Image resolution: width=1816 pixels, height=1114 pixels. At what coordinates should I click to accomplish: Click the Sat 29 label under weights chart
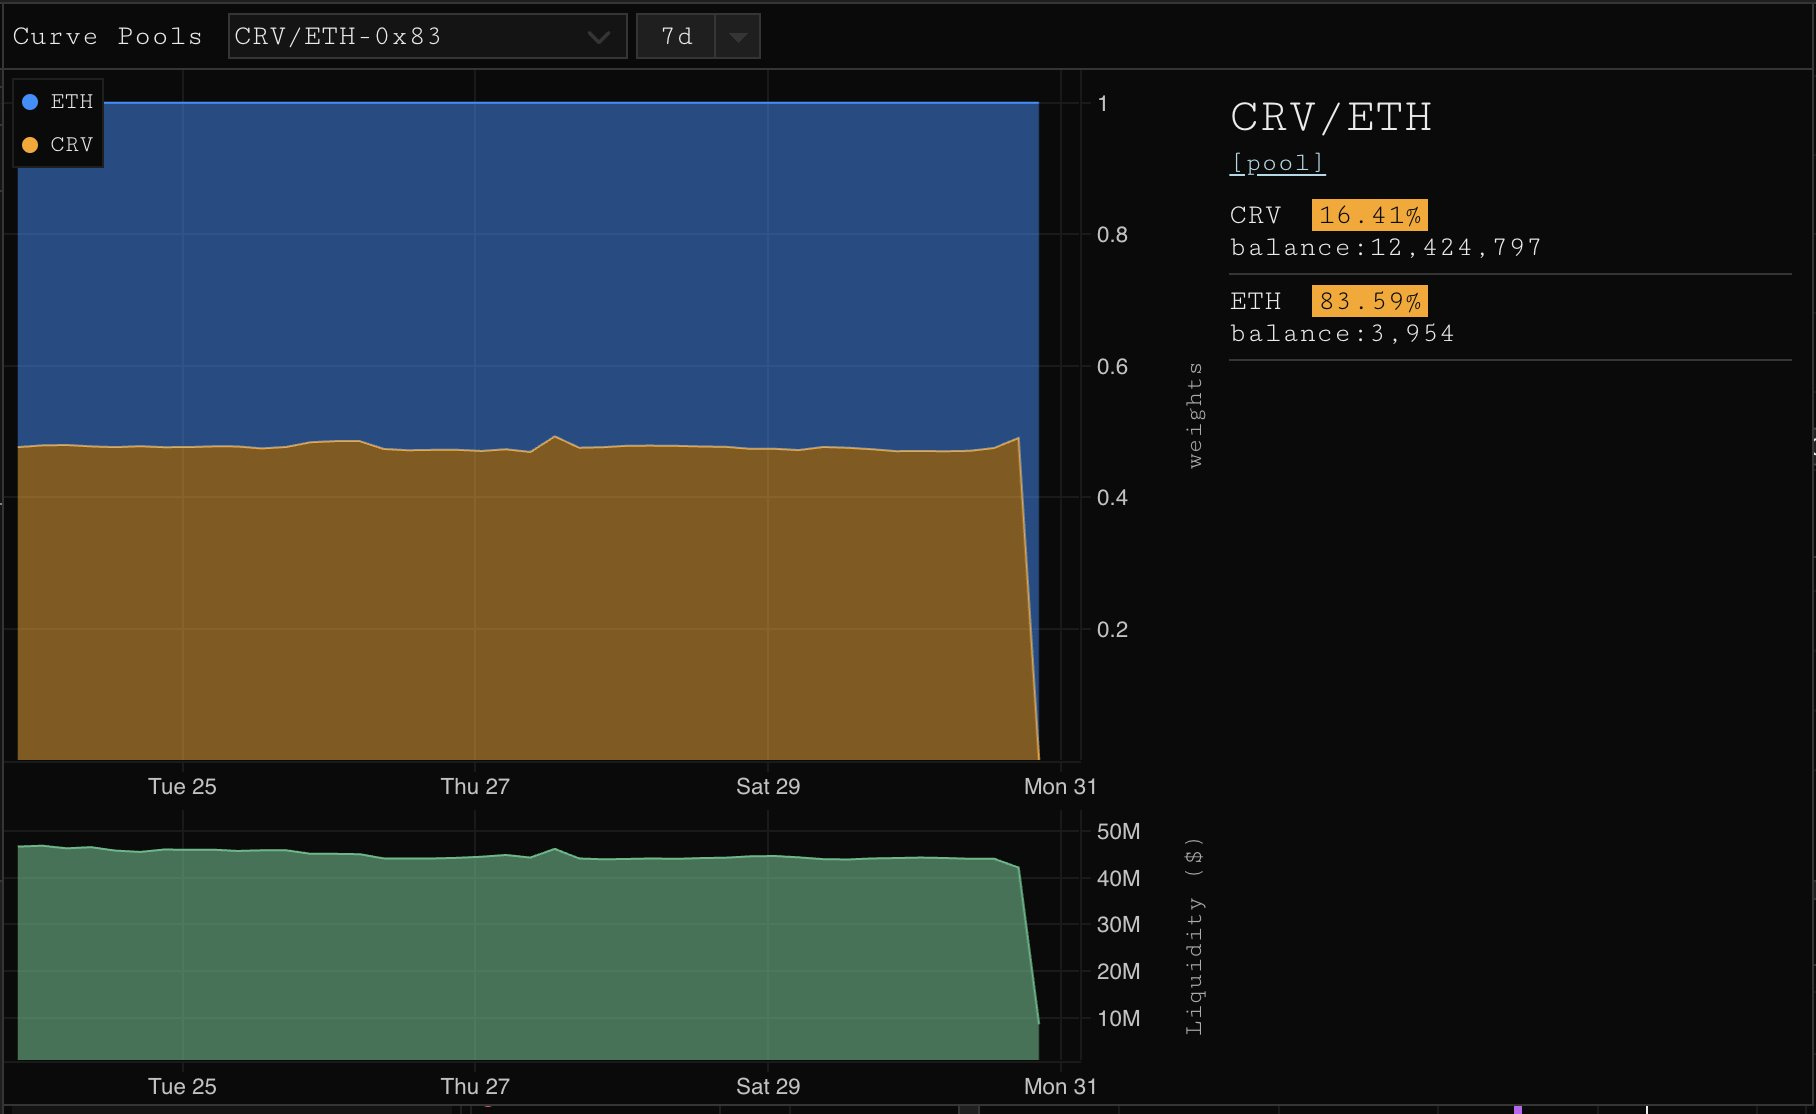768,787
